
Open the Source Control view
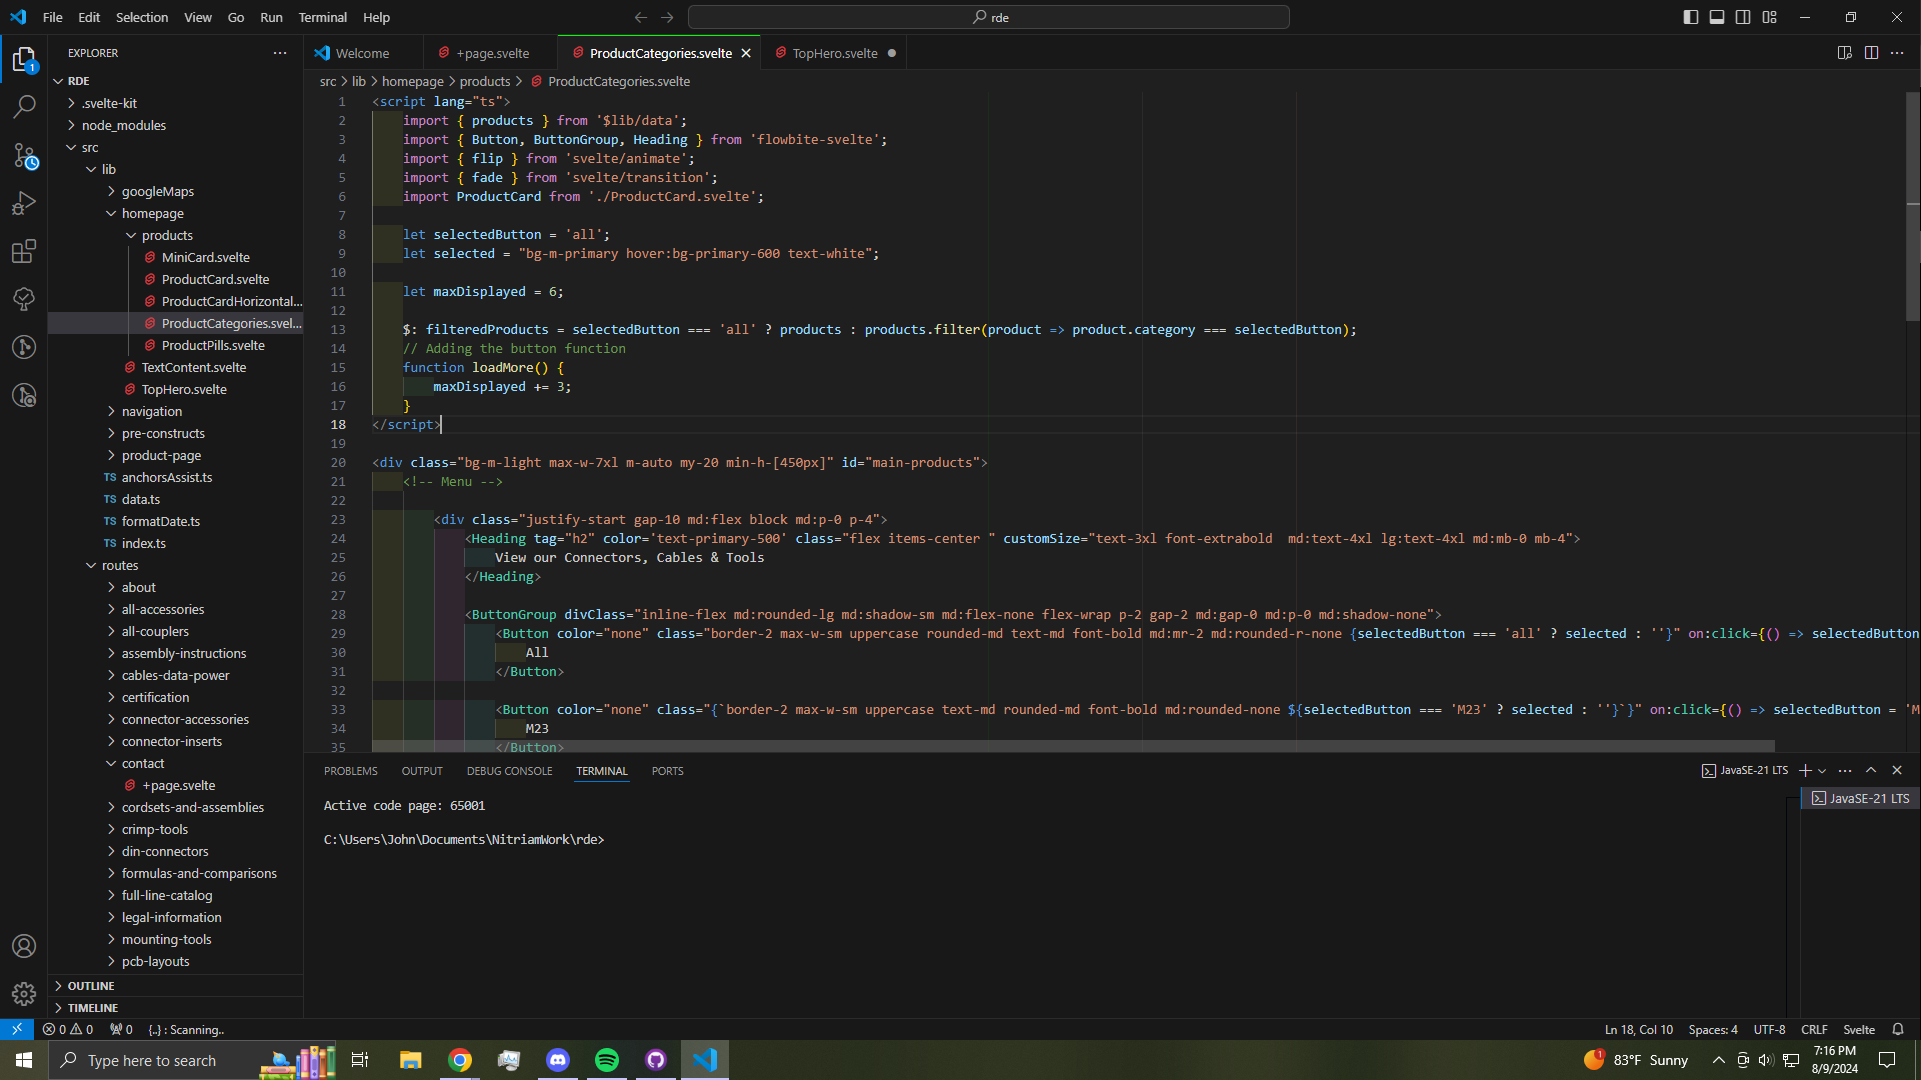point(24,155)
